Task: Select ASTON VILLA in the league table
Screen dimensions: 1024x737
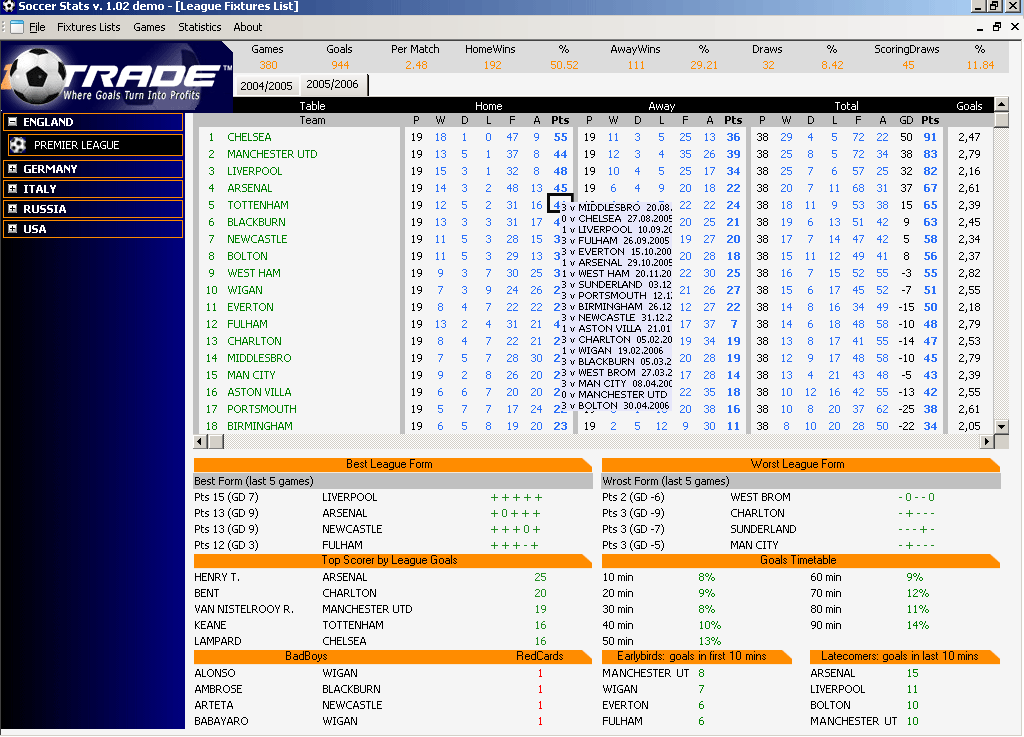Action: tap(259, 392)
